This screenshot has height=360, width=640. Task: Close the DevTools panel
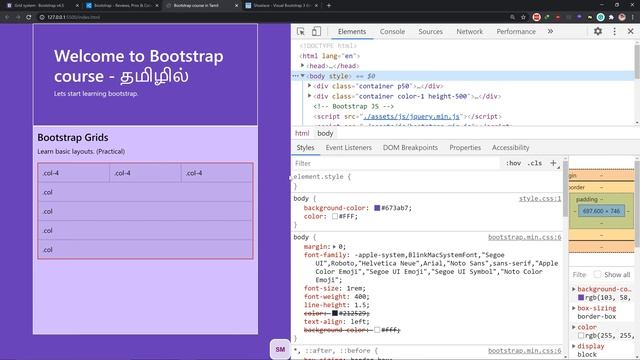pos(630,31)
